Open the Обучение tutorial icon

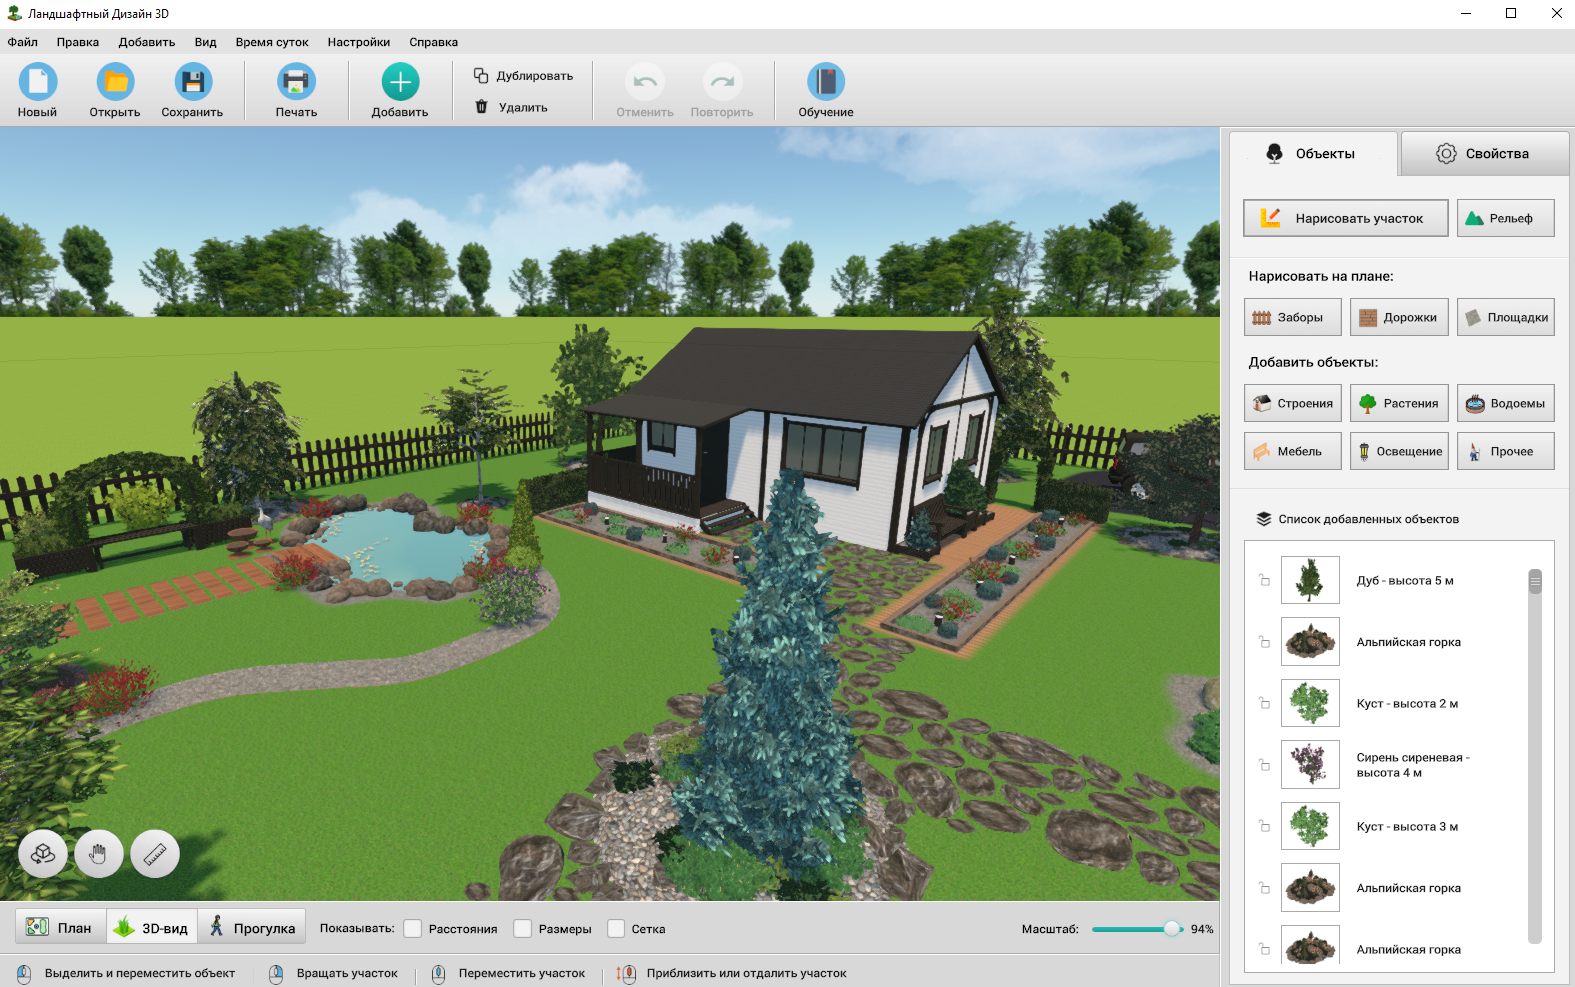tap(826, 82)
